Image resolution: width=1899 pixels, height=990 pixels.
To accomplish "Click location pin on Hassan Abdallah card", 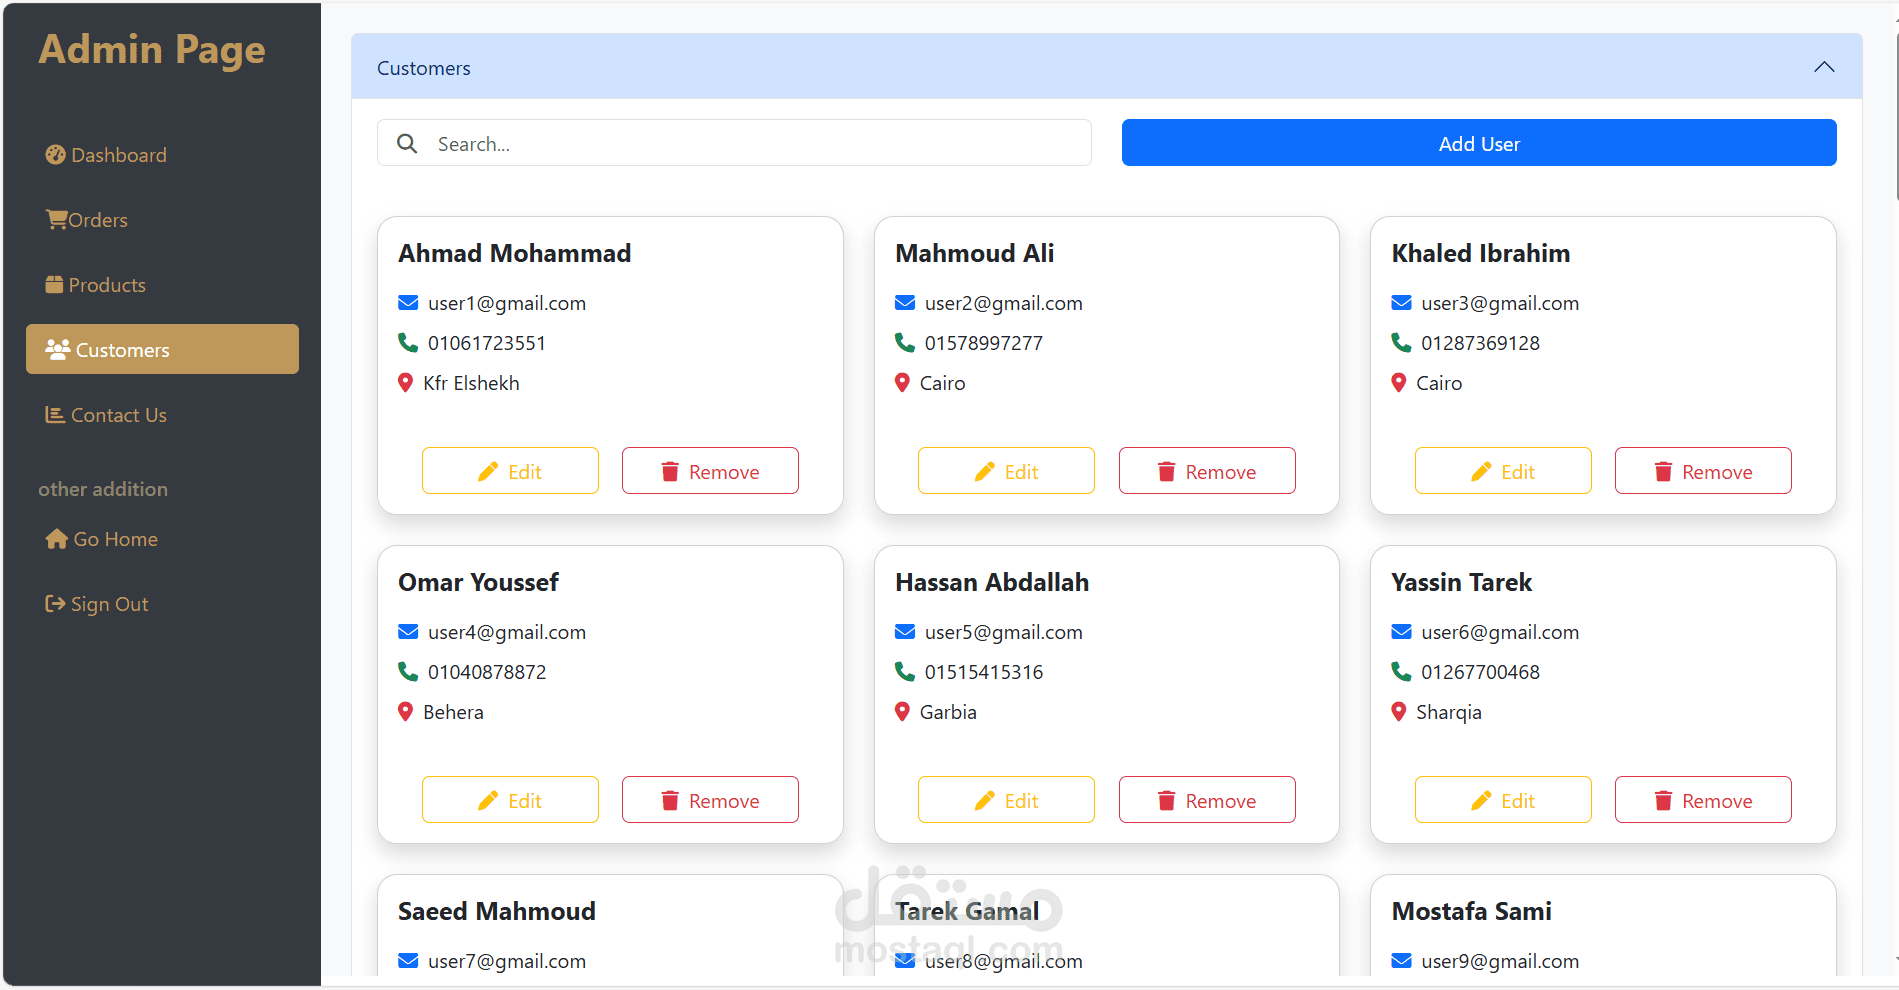I will pos(902,712).
